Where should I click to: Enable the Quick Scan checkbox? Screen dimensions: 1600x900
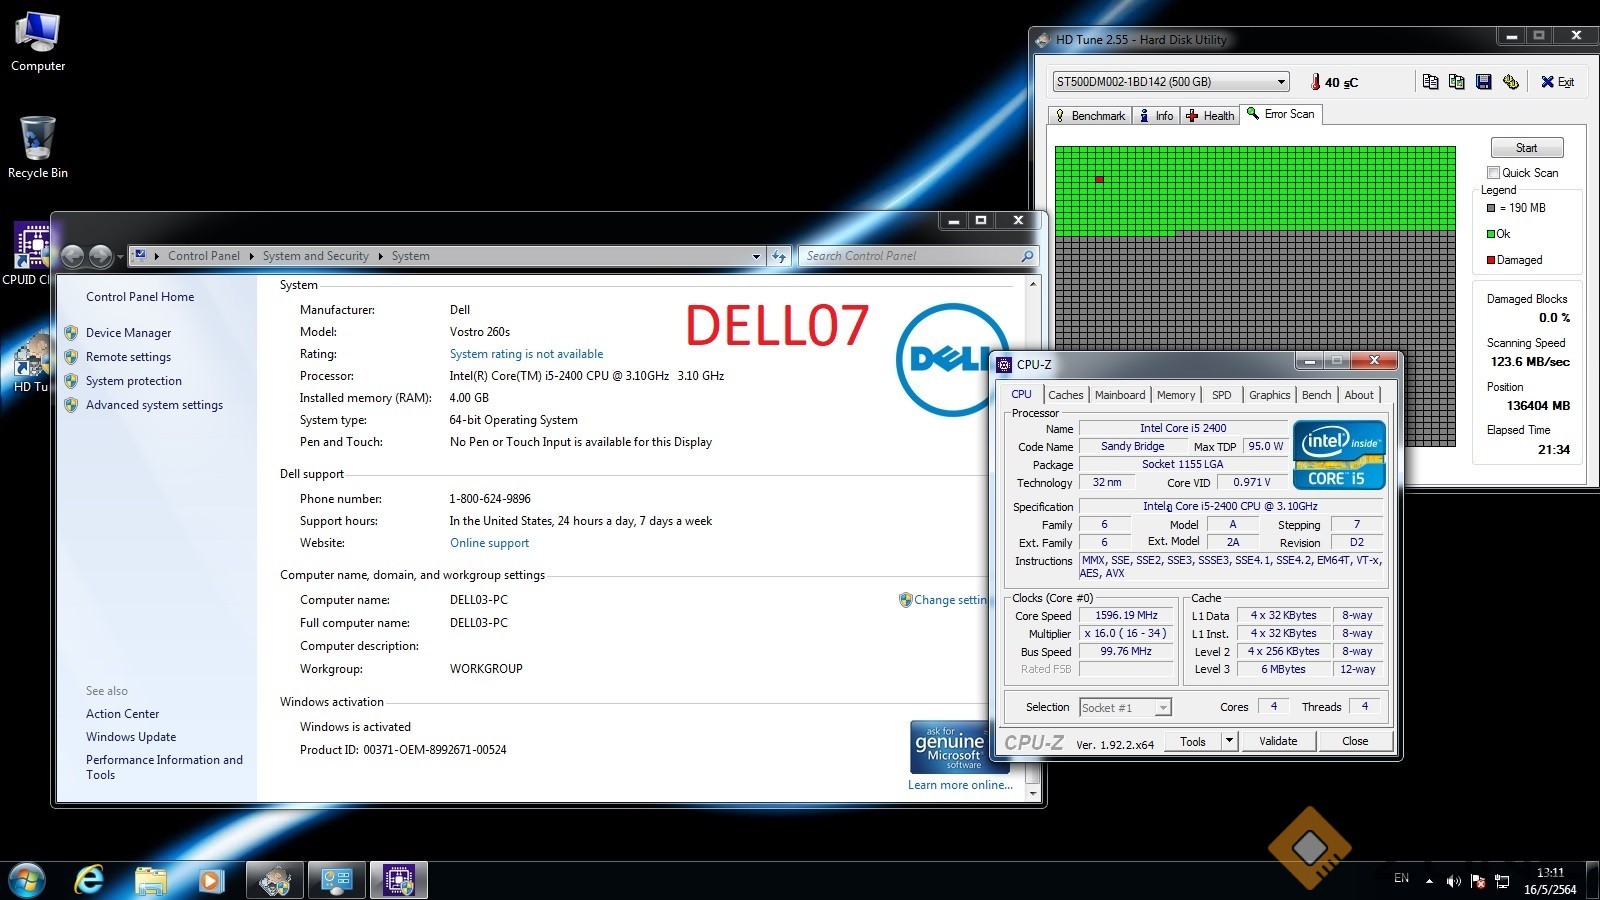pyautogui.click(x=1493, y=173)
